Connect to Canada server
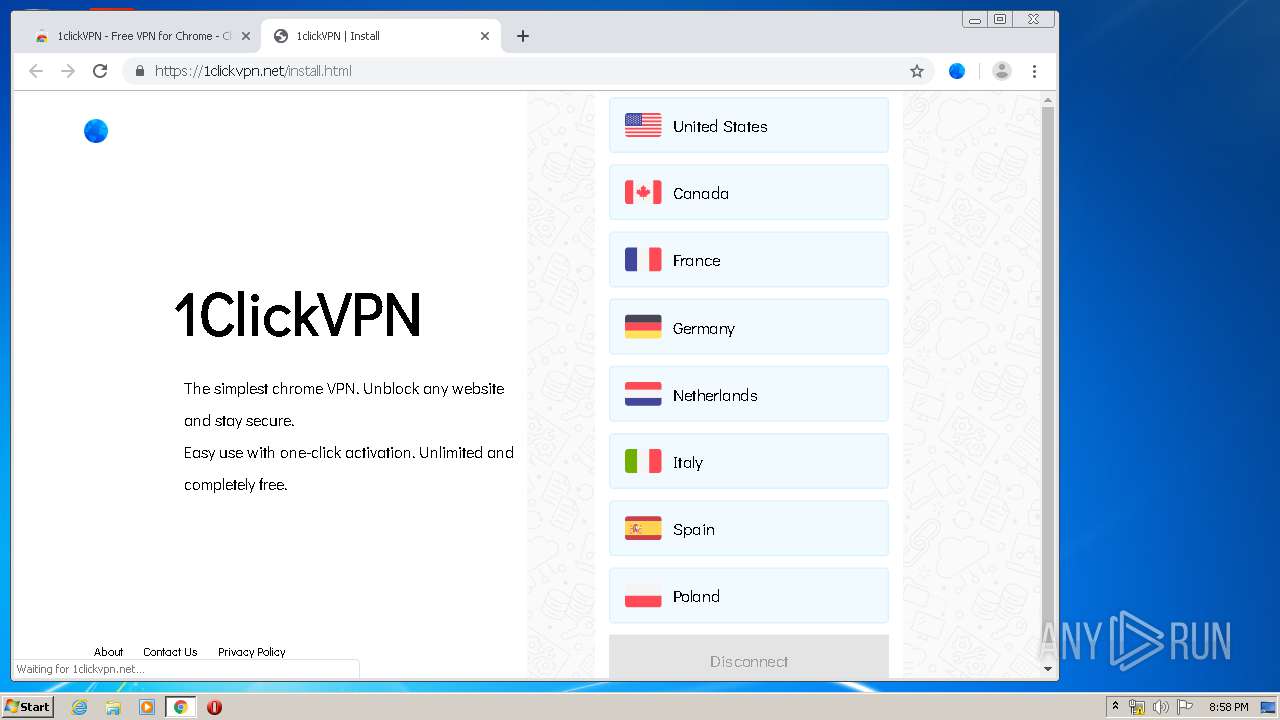1280x720 pixels. (x=749, y=192)
